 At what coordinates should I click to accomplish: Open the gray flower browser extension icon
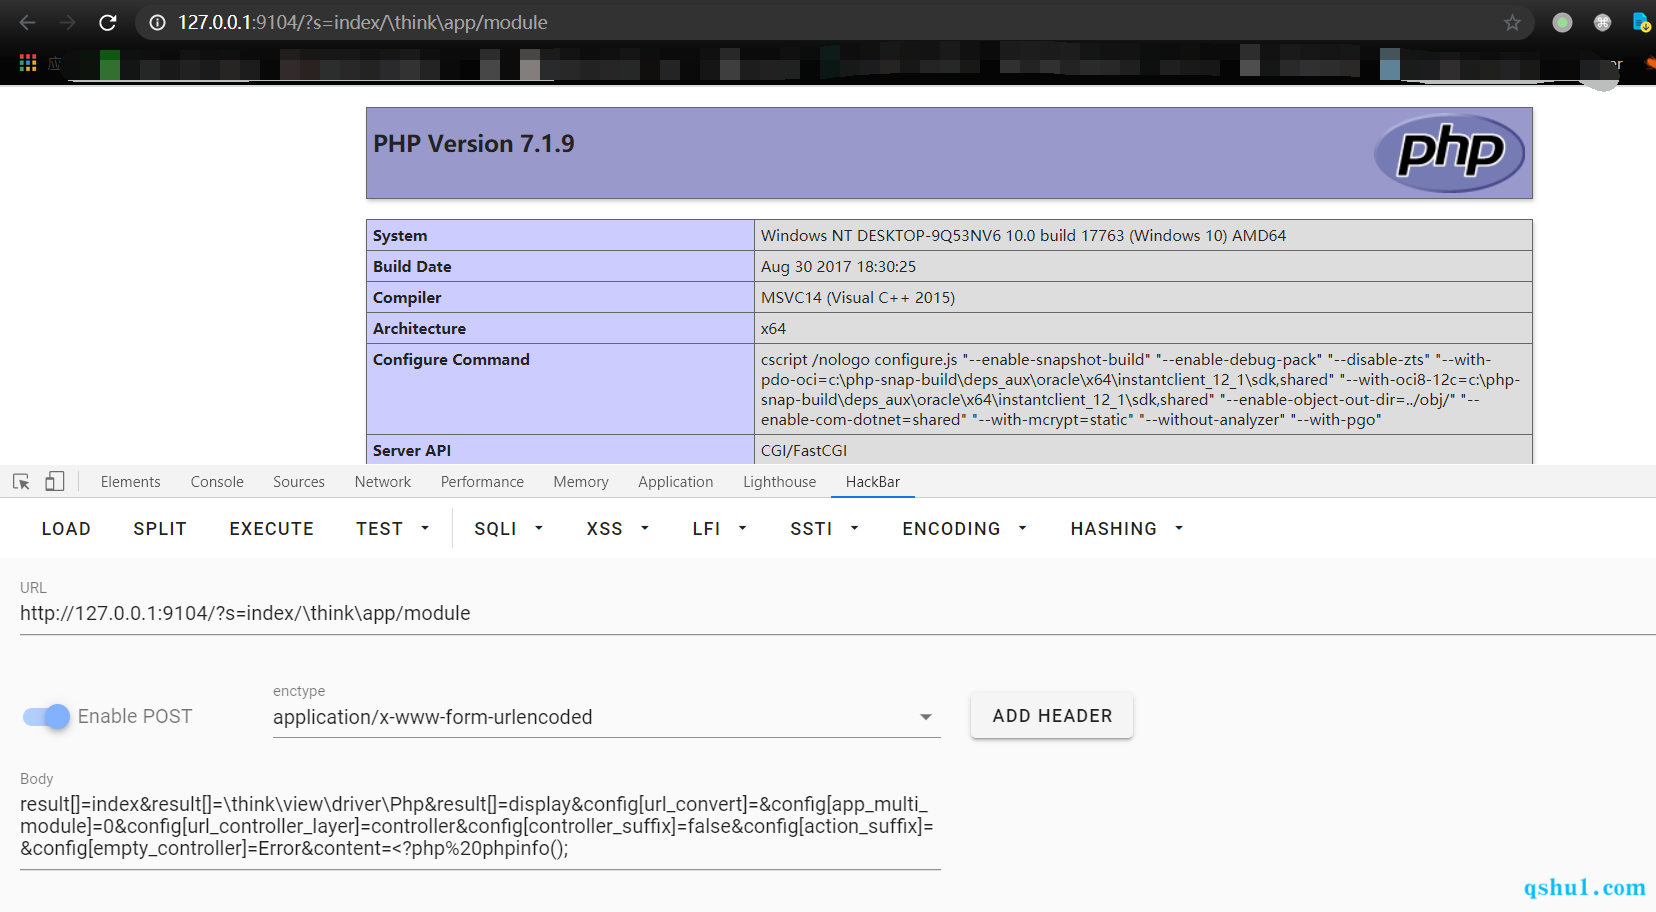pos(1602,22)
